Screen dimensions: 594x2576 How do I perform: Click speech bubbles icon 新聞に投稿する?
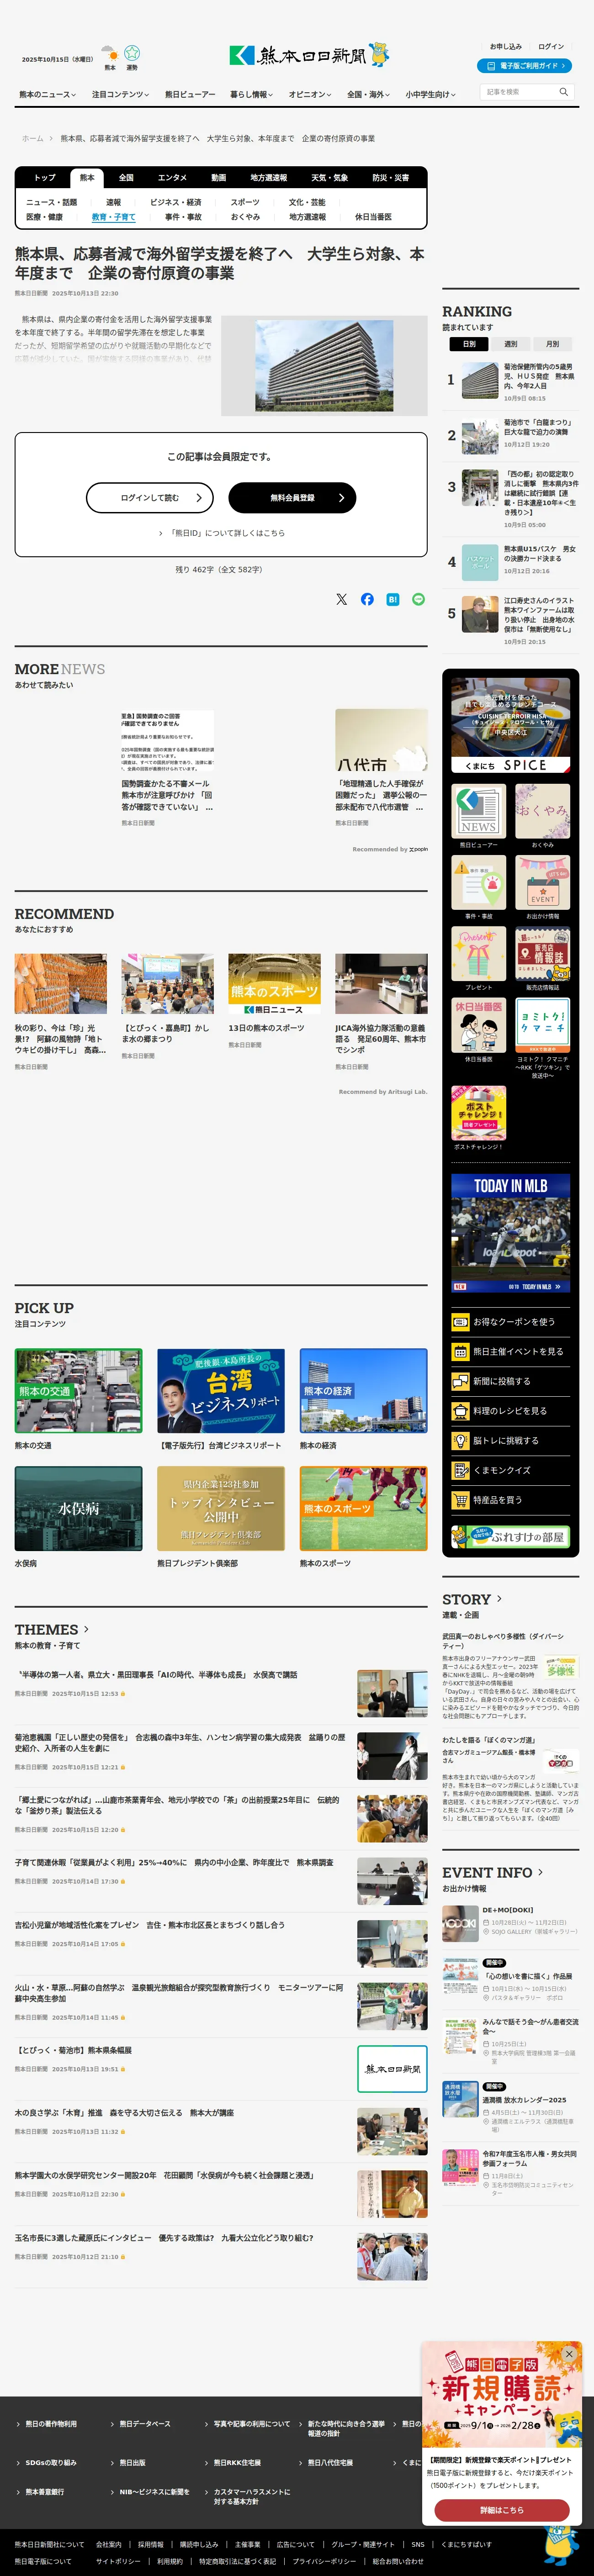point(460,1381)
